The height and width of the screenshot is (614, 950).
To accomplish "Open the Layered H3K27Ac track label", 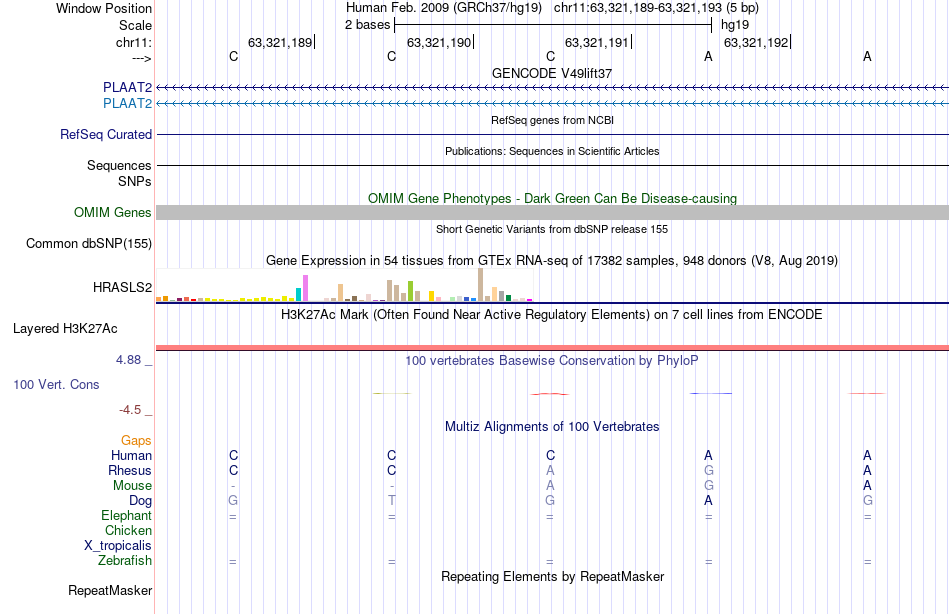I will pos(65,329).
